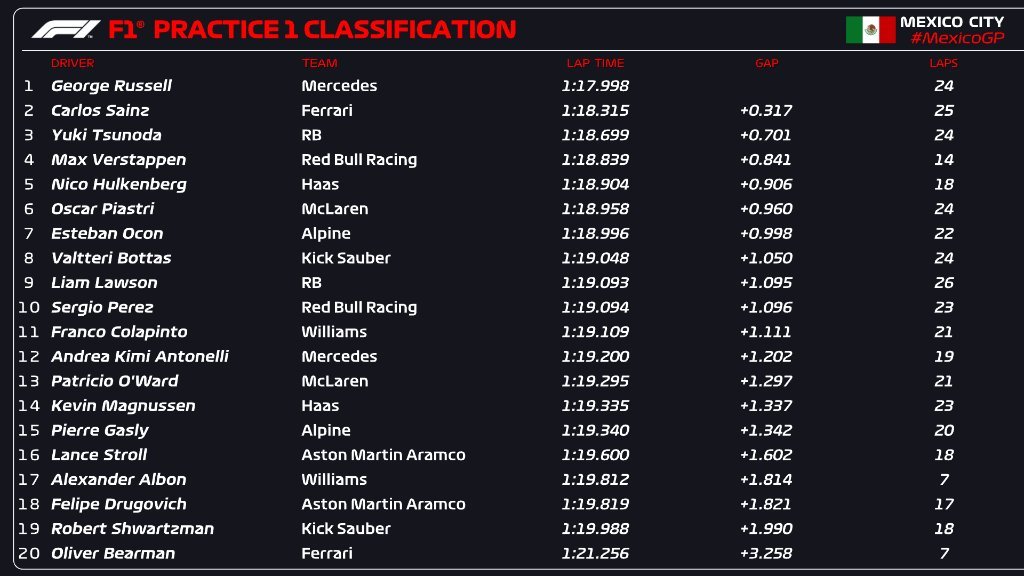
Task: Click the Practice 1 Classification title
Action: pyautogui.click(x=312, y=30)
